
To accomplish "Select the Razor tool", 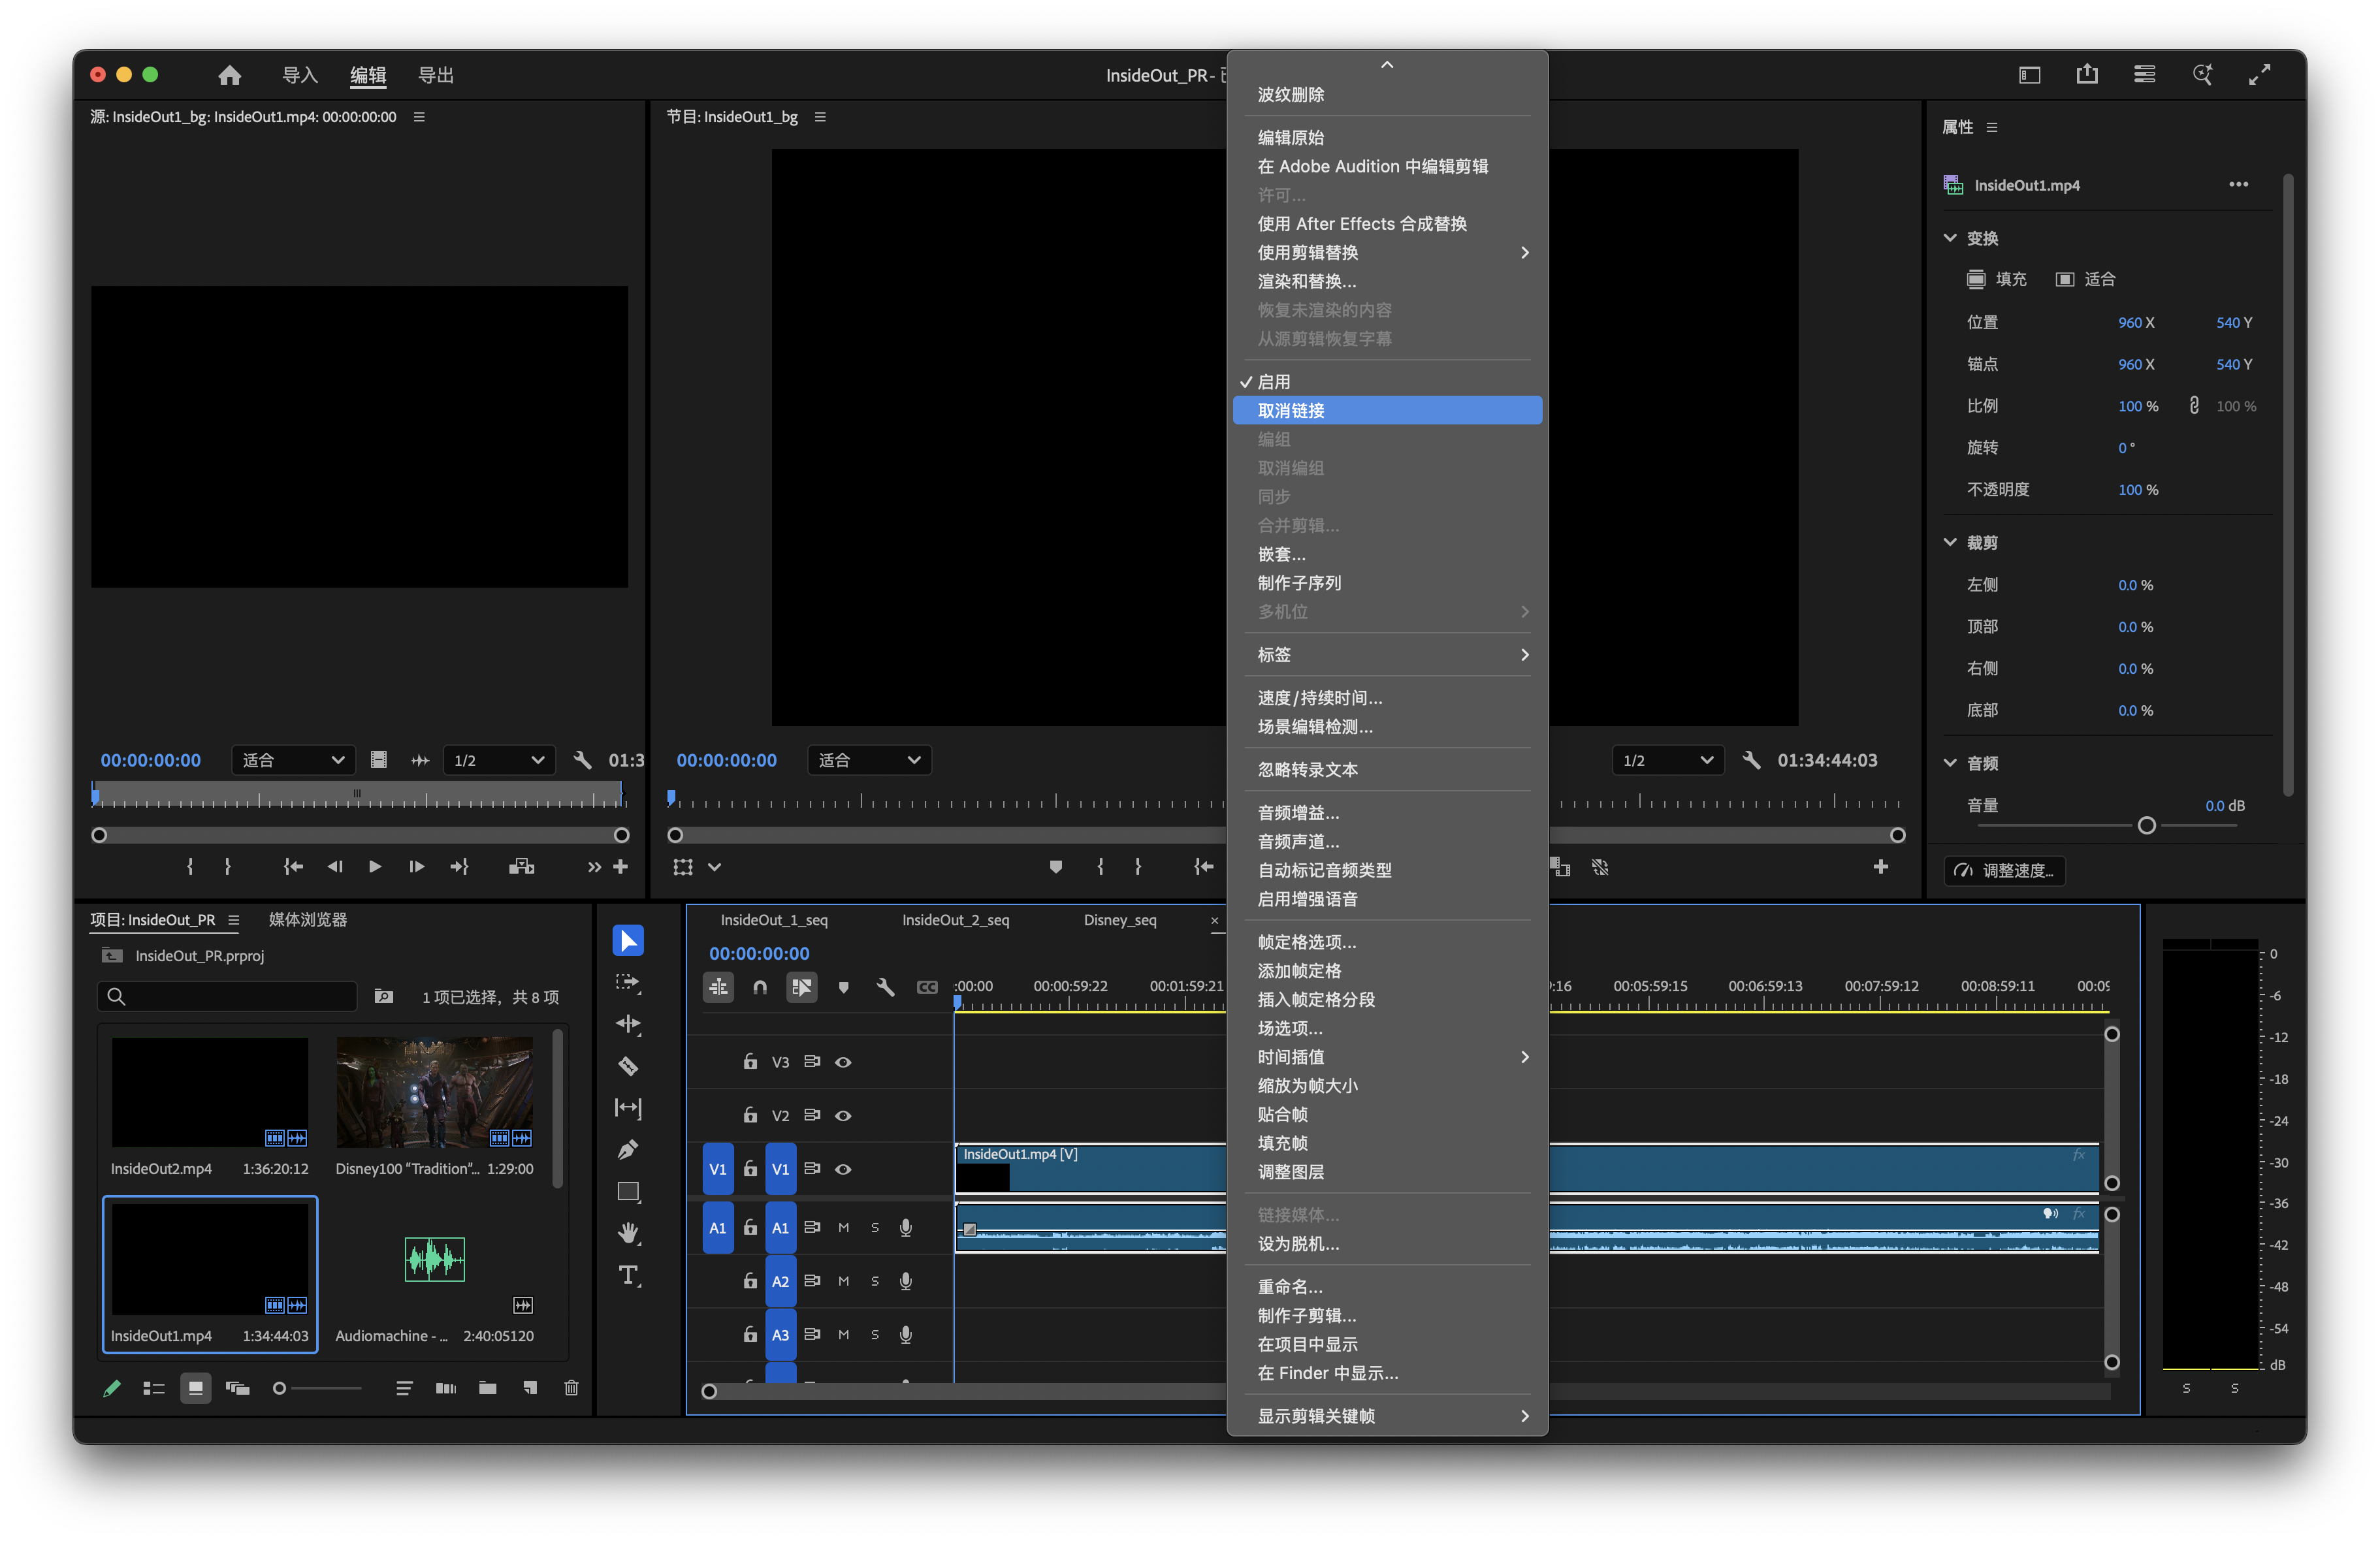I will [x=628, y=1066].
